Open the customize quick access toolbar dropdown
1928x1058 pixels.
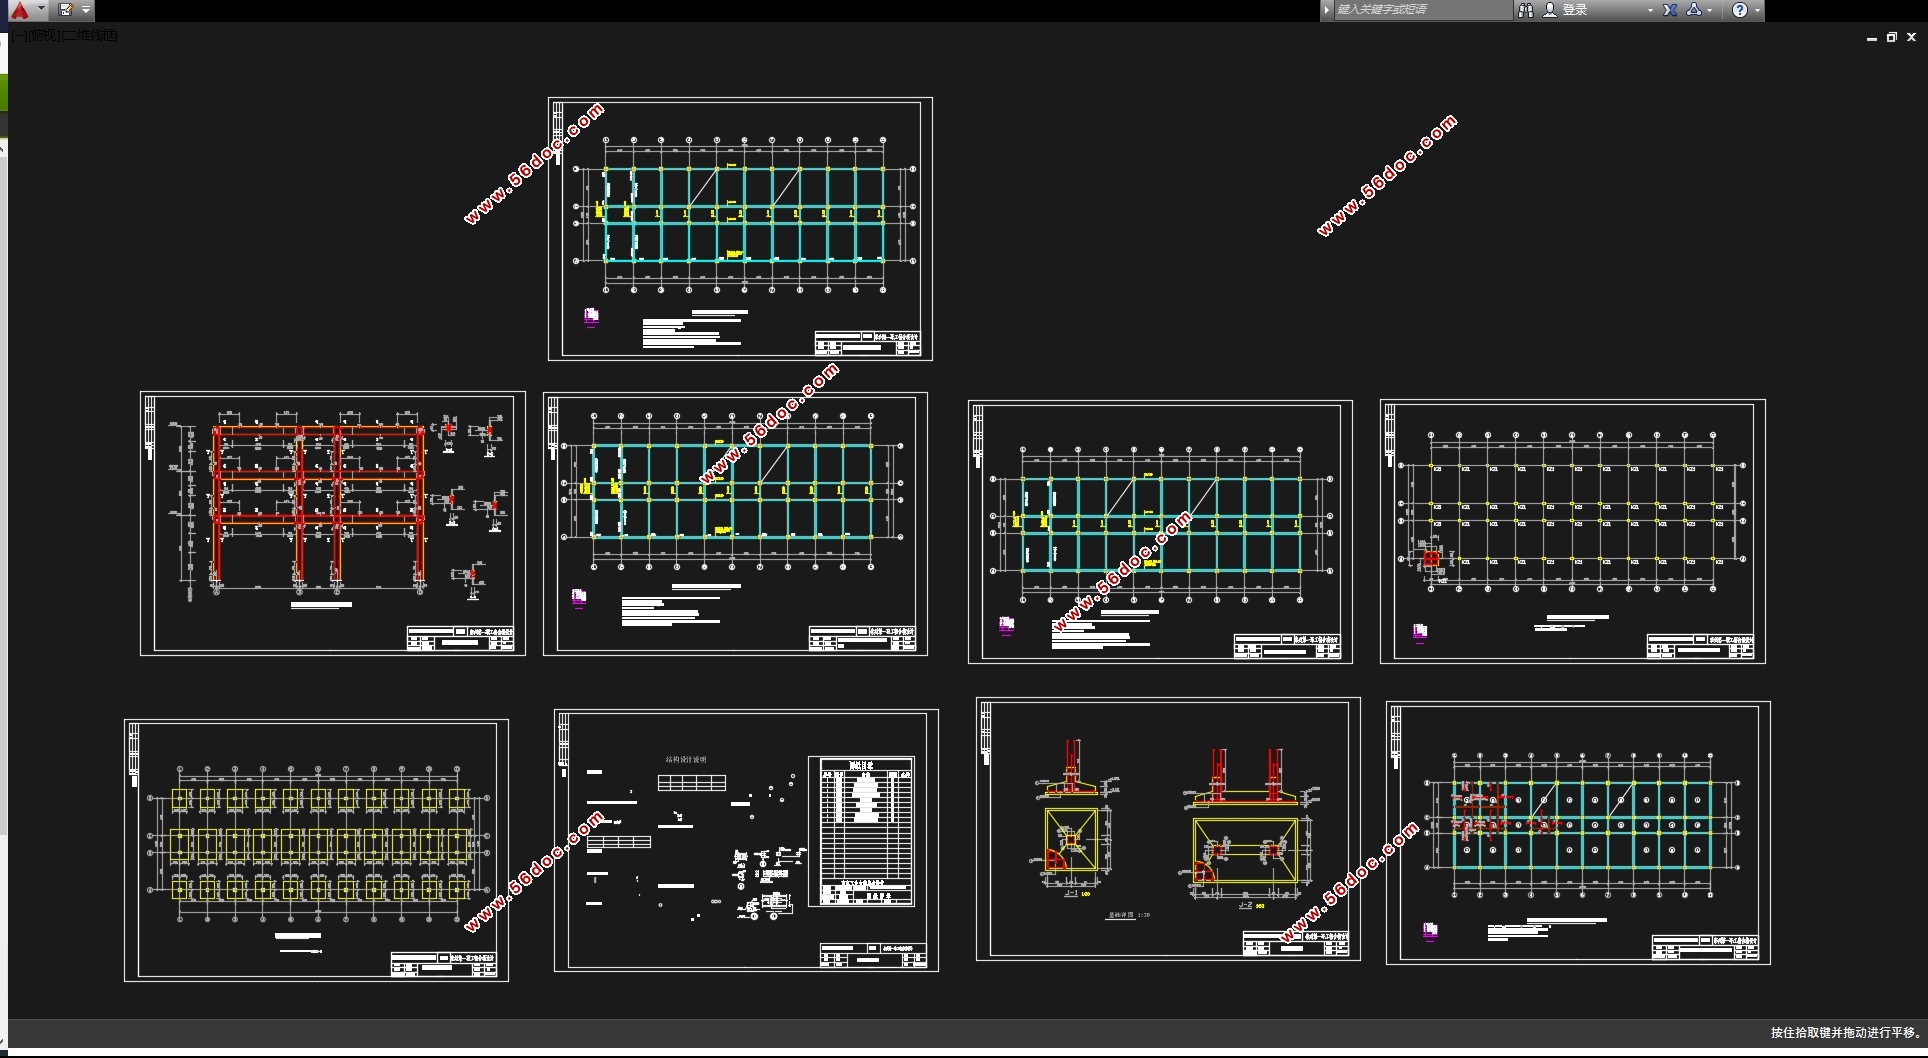pyautogui.click(x=86, y=10)
